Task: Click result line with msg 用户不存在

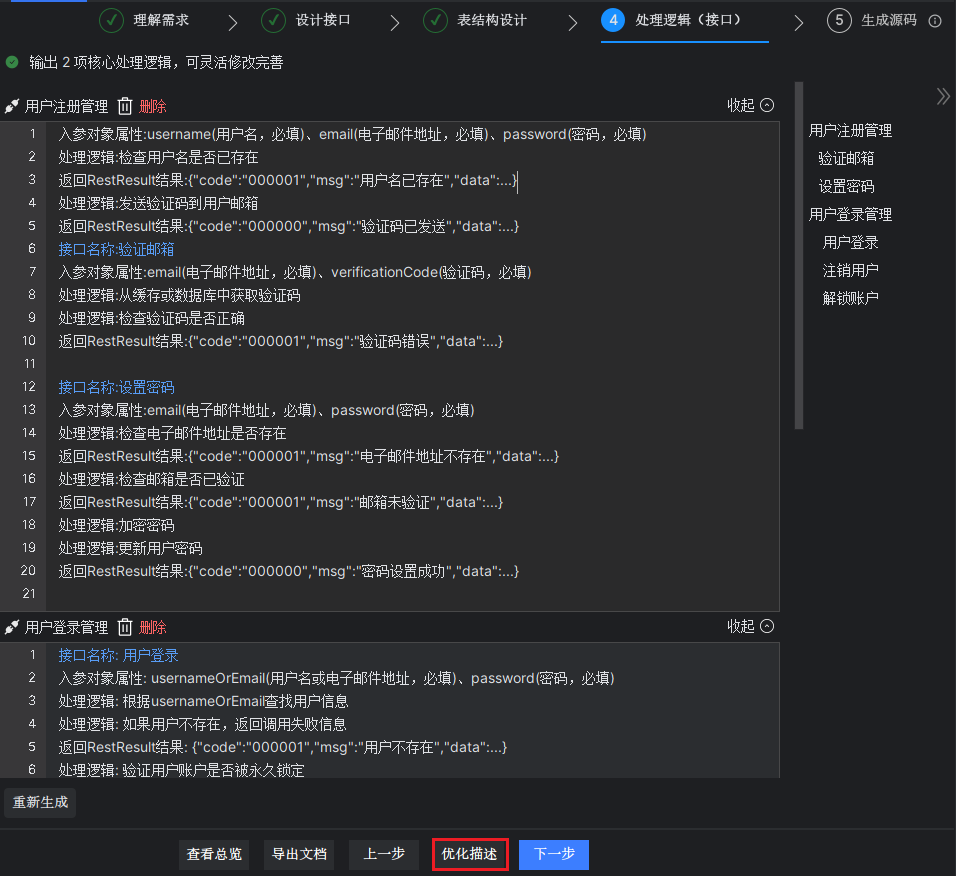Action: (282, 747)
